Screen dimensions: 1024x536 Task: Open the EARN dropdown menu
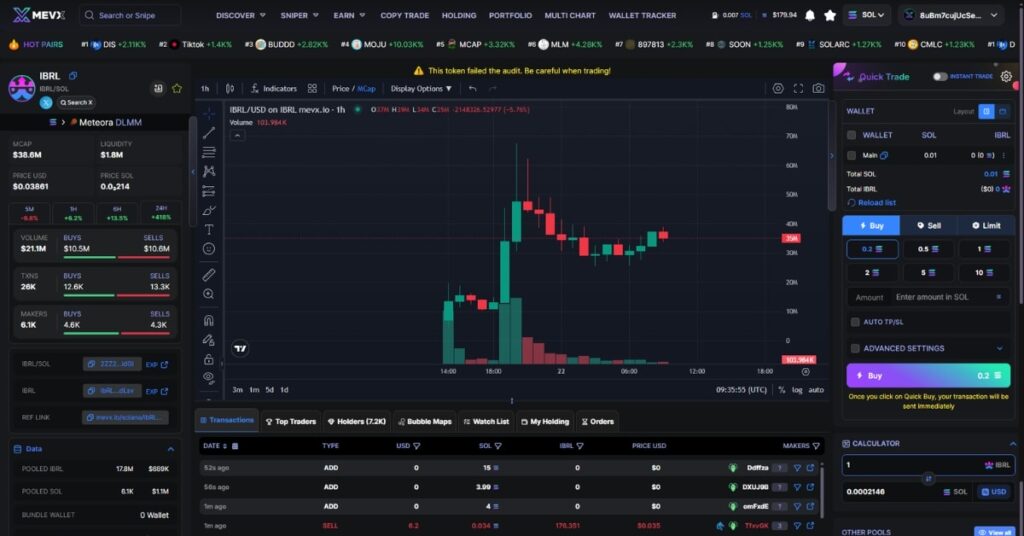point(349,15)
